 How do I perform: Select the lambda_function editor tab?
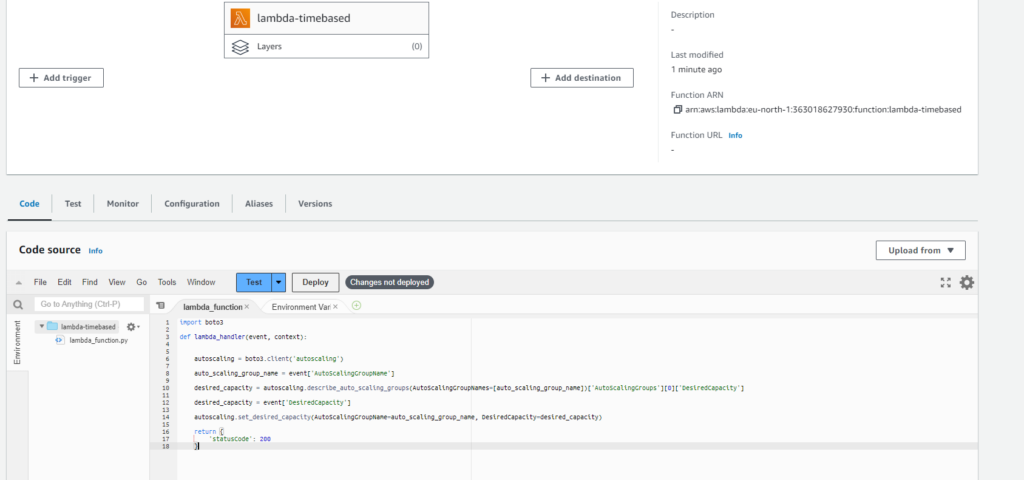[212, 306]
